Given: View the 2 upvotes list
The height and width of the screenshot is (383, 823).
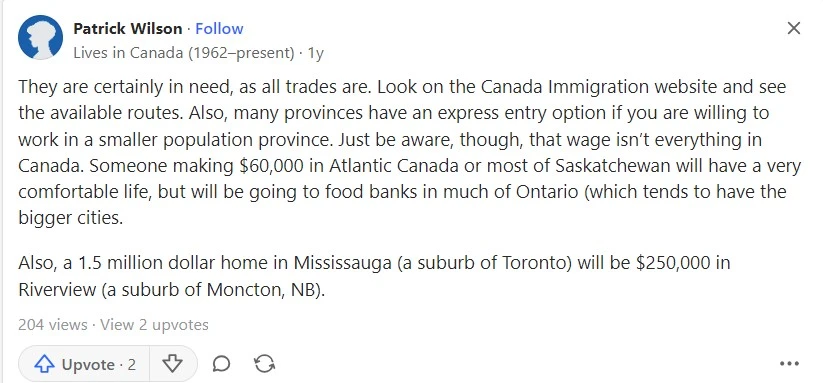Looking at the screenshot, I should [154, 325].
